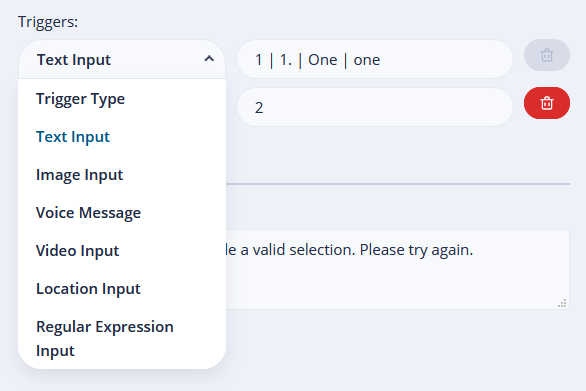This screenshot has height=391, width=586.
Task: Click the Triggers: label
Action: (x=48, y=22)
